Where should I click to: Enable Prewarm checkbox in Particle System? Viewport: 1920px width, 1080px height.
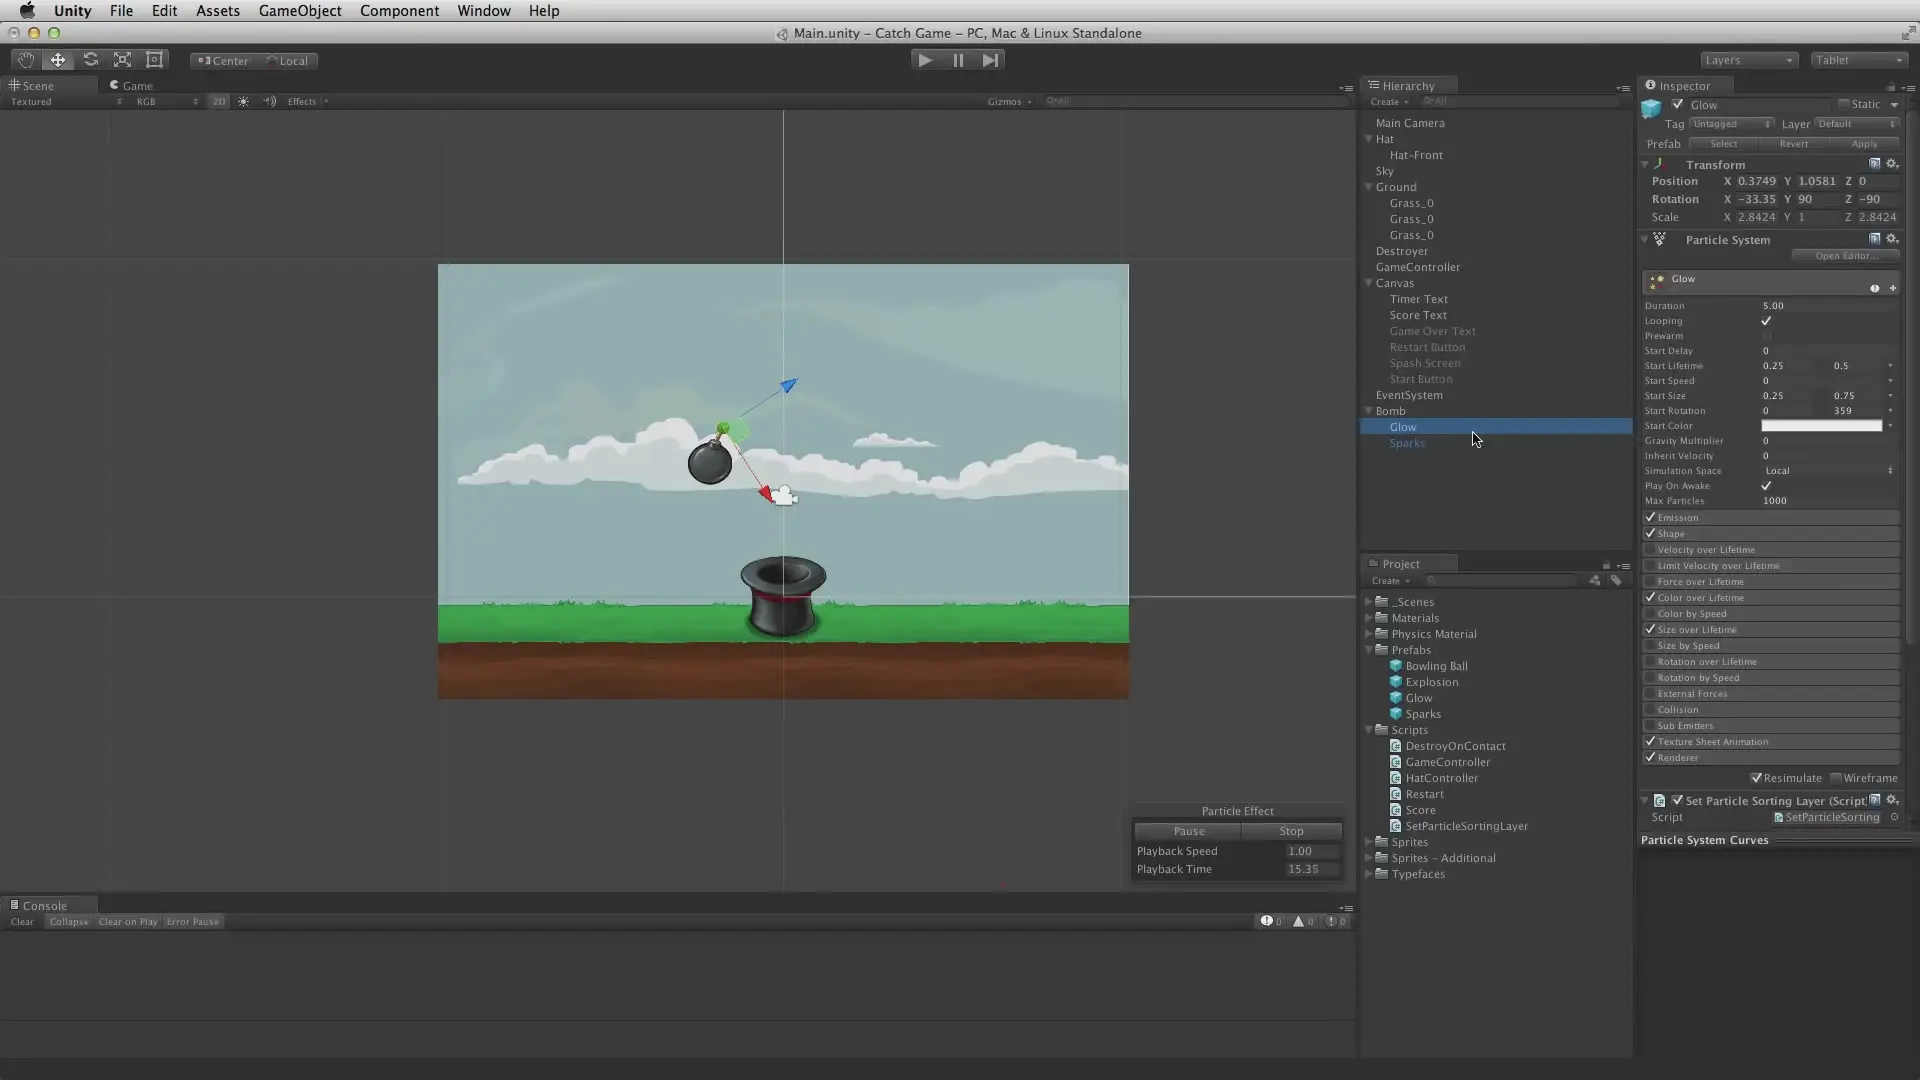point(1766,335)
